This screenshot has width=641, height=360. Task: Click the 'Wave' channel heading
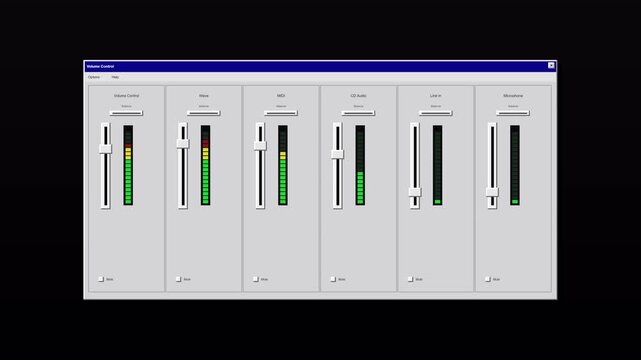204,96
